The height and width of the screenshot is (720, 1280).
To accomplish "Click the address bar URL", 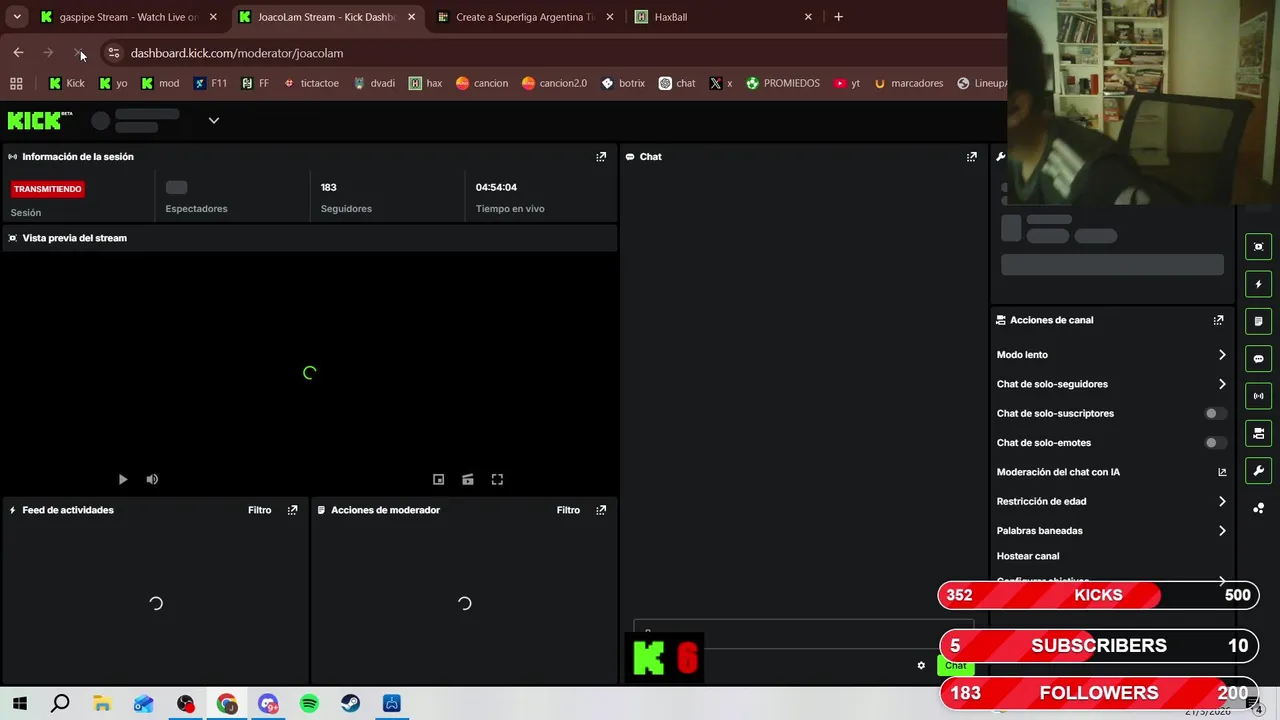I will [237, 53].
